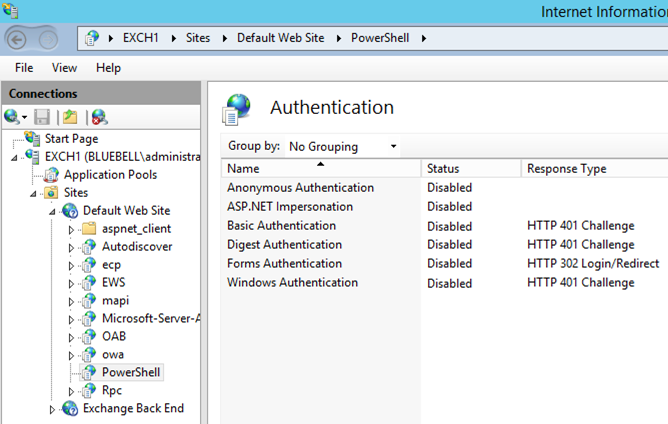The image size is (668, 424).
Task: Select the EWS label in the tree
Action: (x=114, y=283)
